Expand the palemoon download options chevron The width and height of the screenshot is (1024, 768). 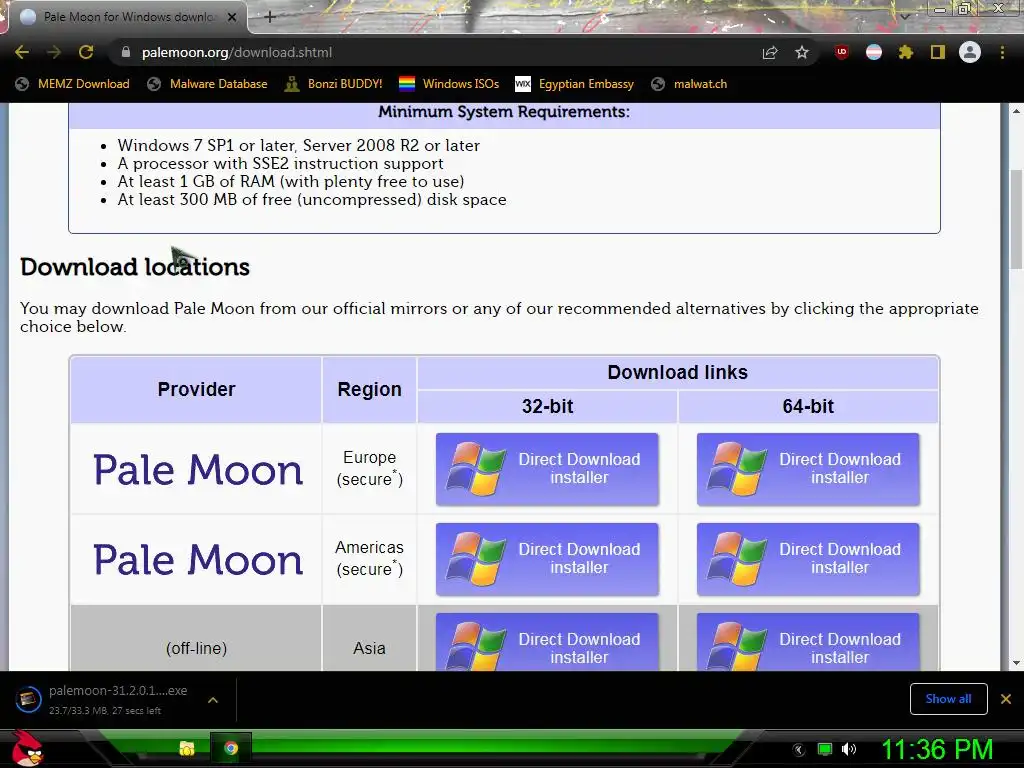[x=213, y=700]
